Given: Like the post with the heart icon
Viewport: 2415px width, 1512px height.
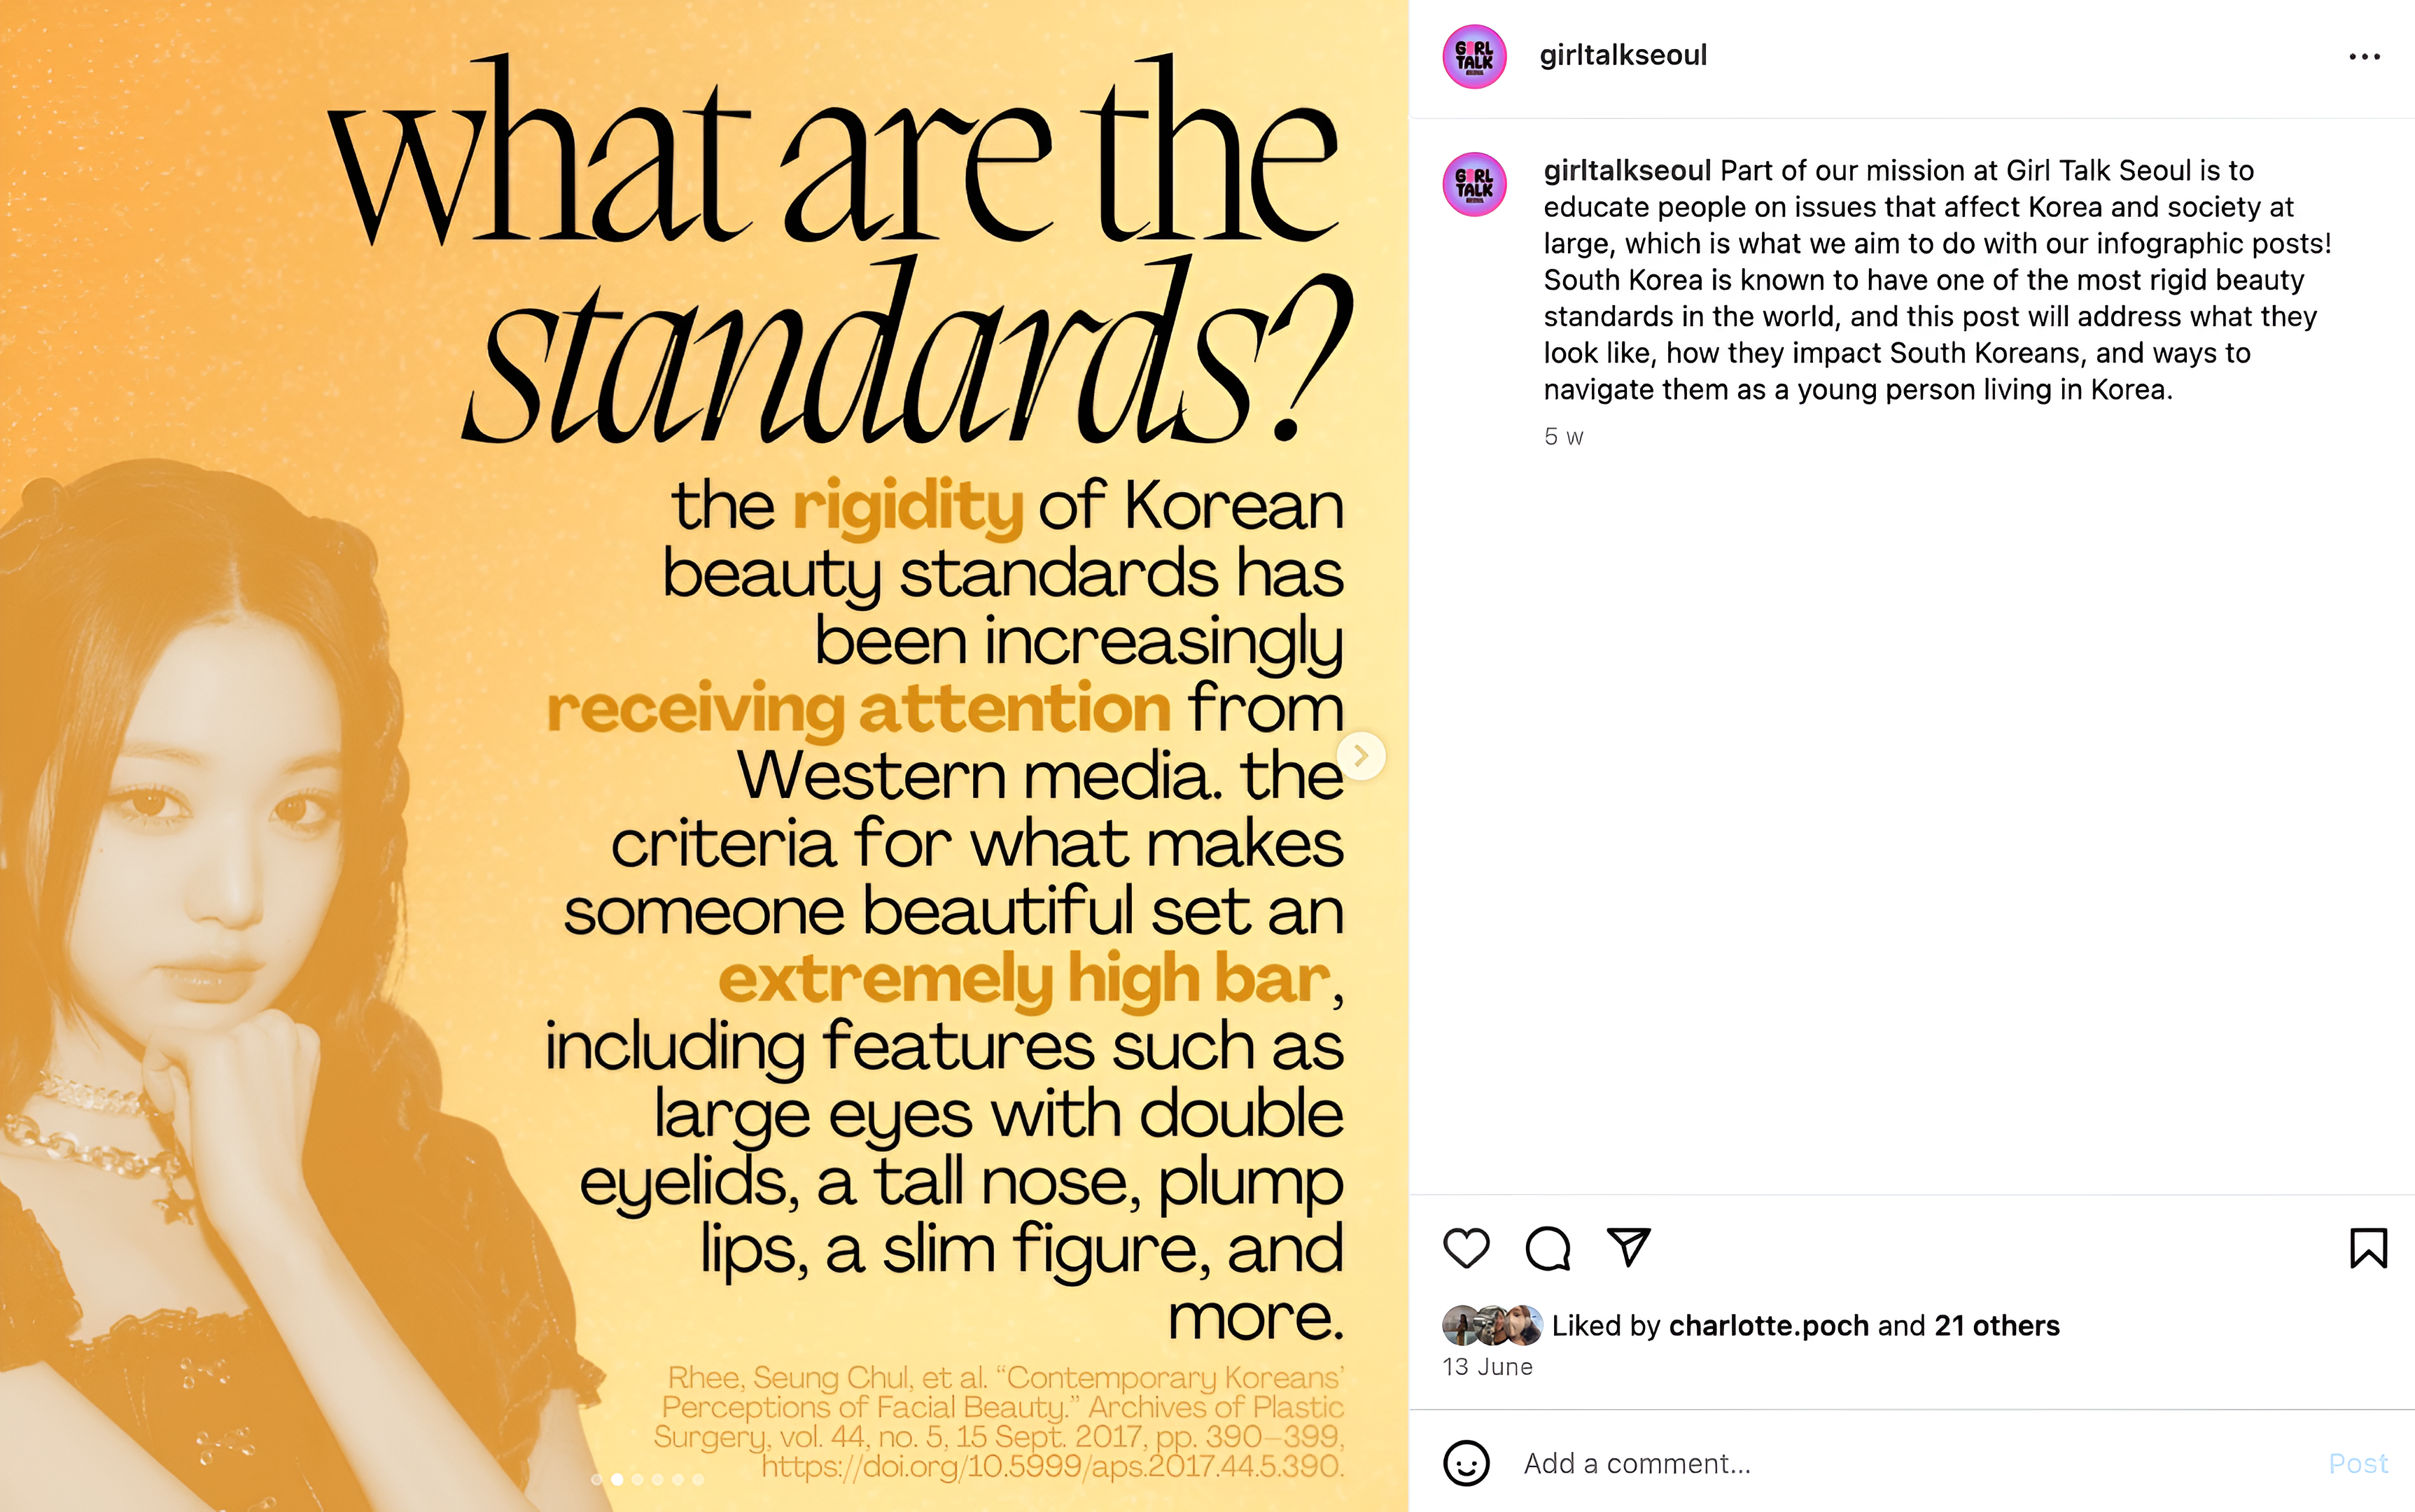Looking at the screenshot, I should click(x=1466, y=1248).
